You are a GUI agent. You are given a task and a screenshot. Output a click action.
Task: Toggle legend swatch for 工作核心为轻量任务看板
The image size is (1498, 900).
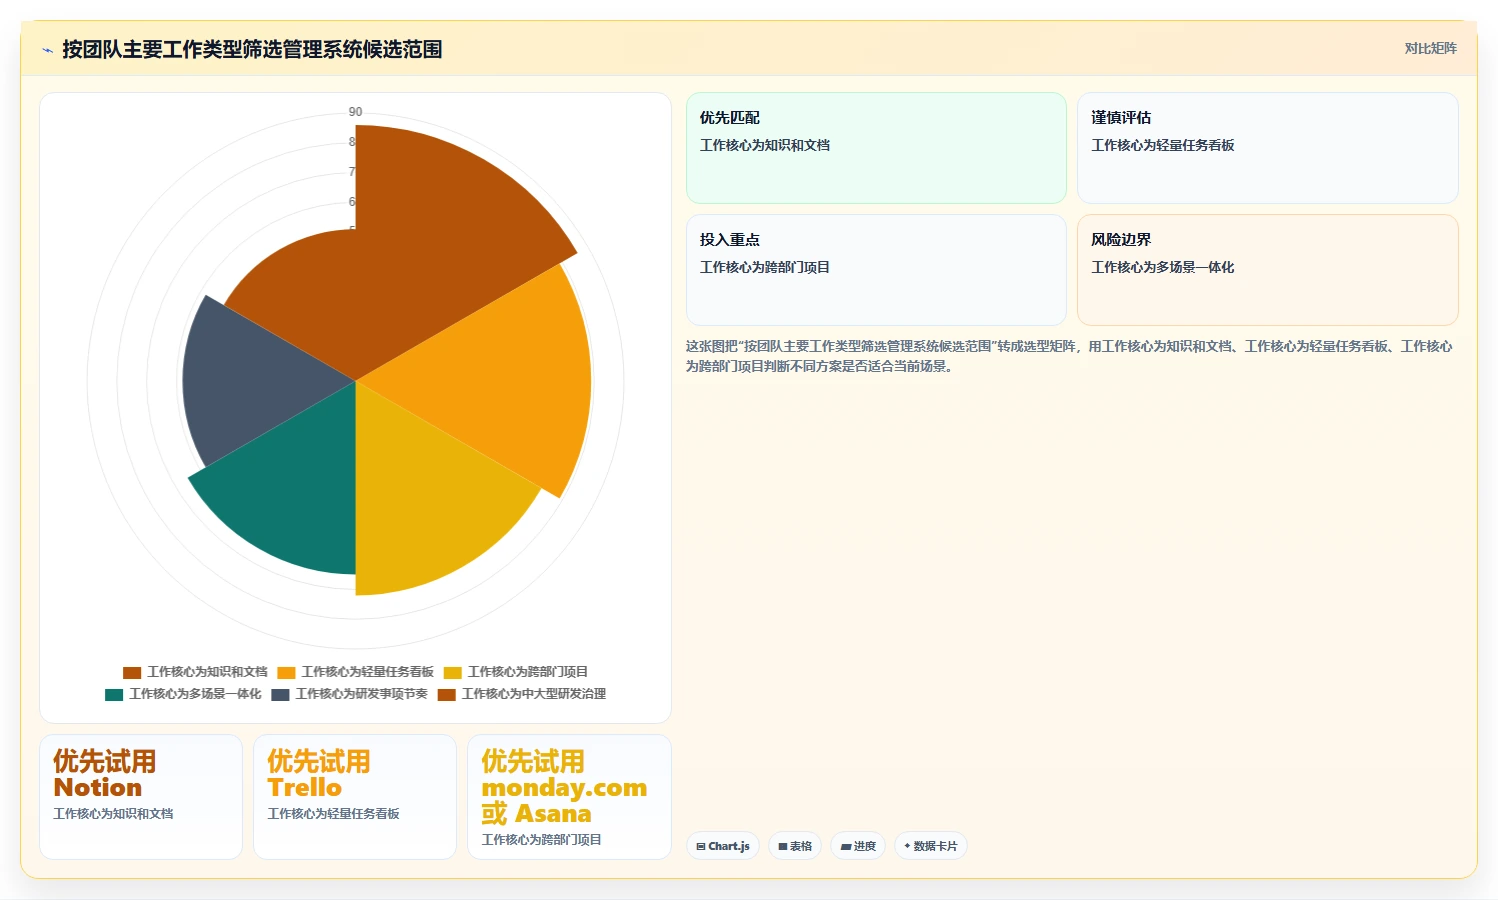(287, 673)
